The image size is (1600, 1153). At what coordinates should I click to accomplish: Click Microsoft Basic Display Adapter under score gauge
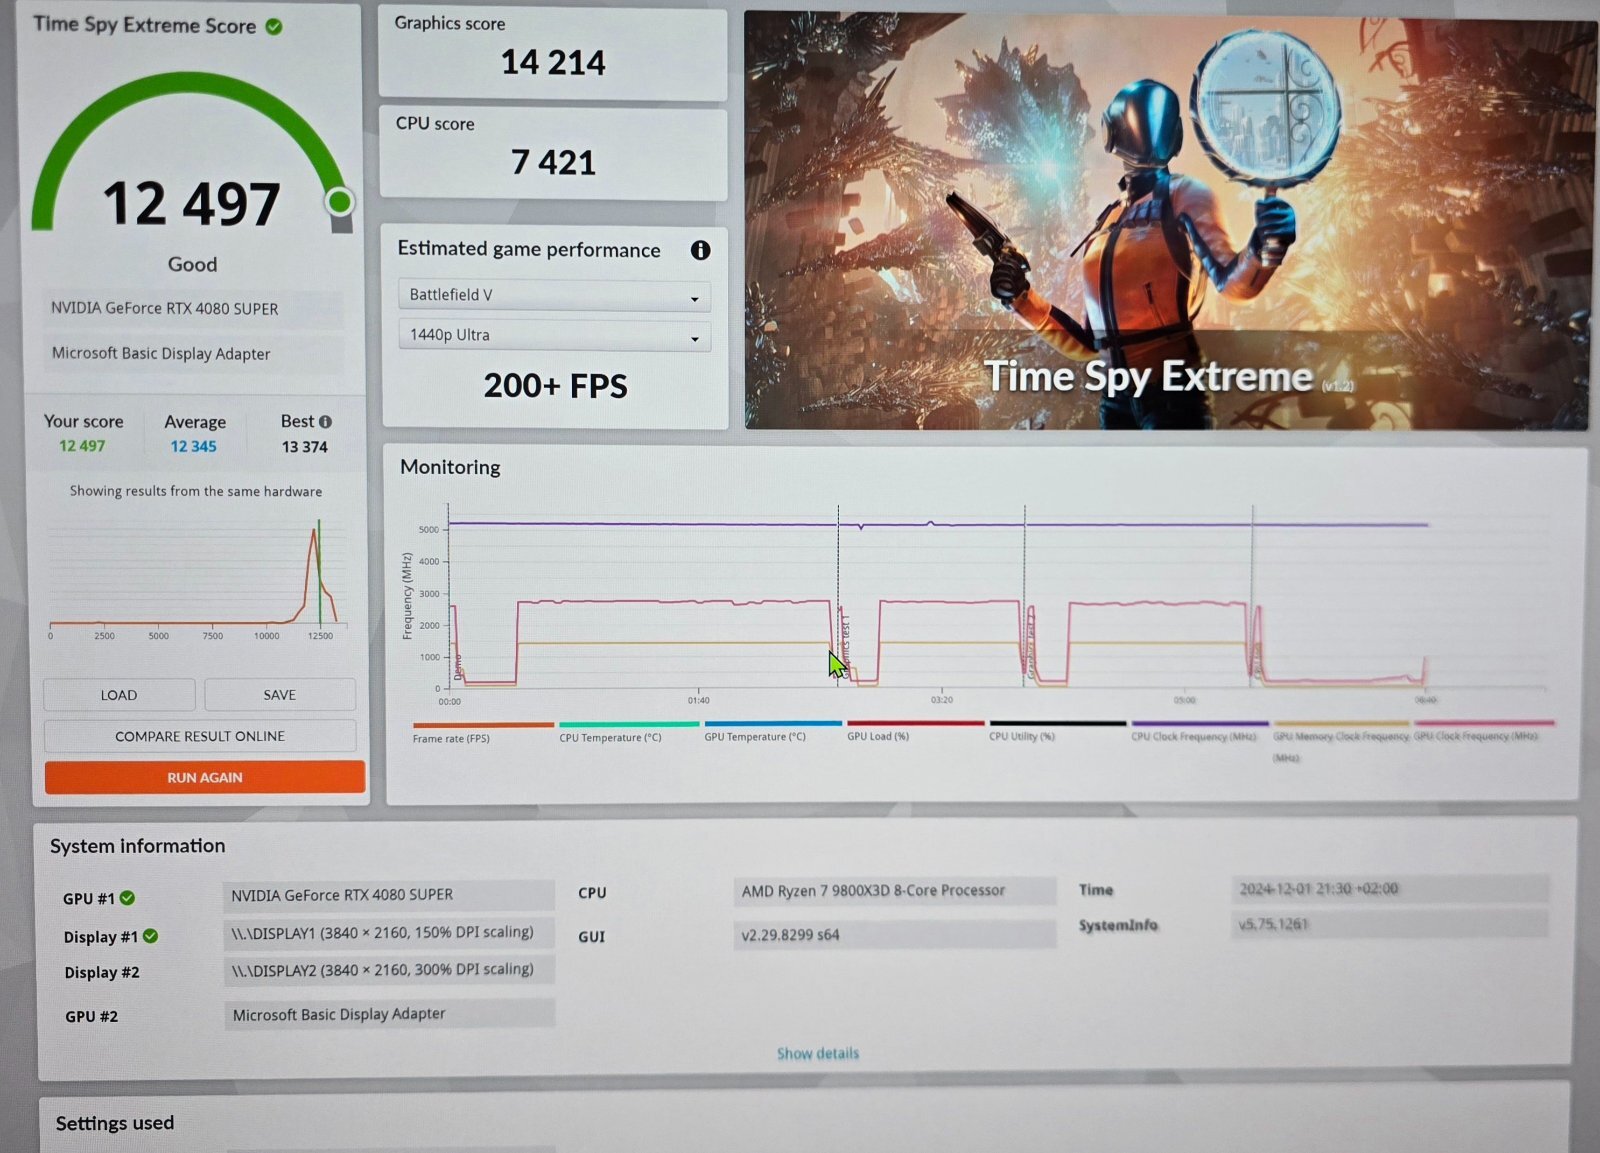[192, 353]
